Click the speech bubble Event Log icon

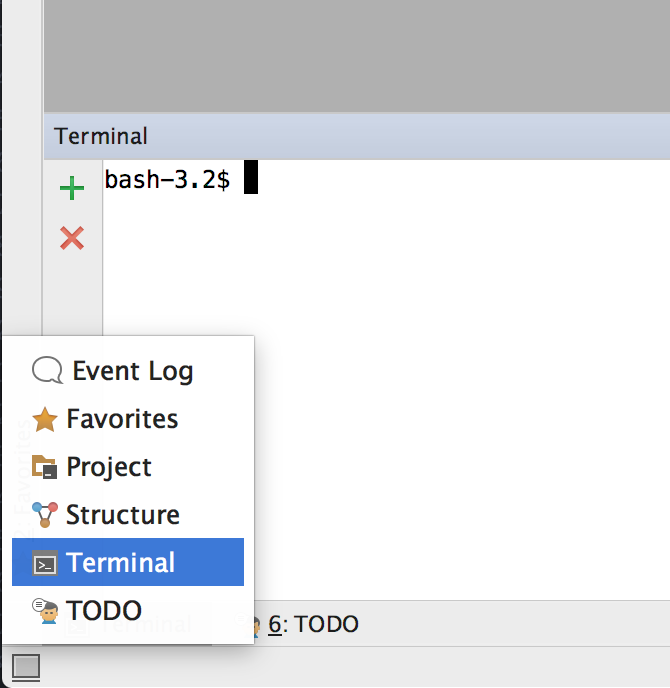pos(47,370)
